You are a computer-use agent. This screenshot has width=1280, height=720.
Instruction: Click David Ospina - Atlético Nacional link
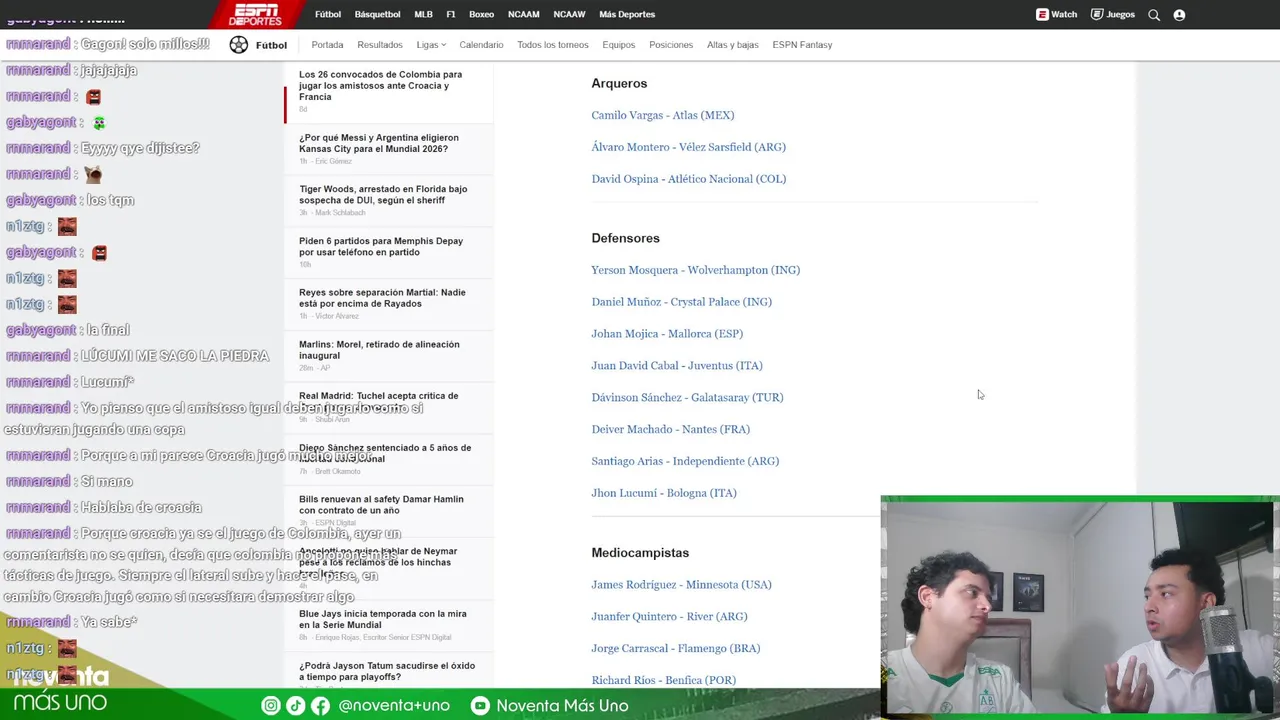[688, 179]
